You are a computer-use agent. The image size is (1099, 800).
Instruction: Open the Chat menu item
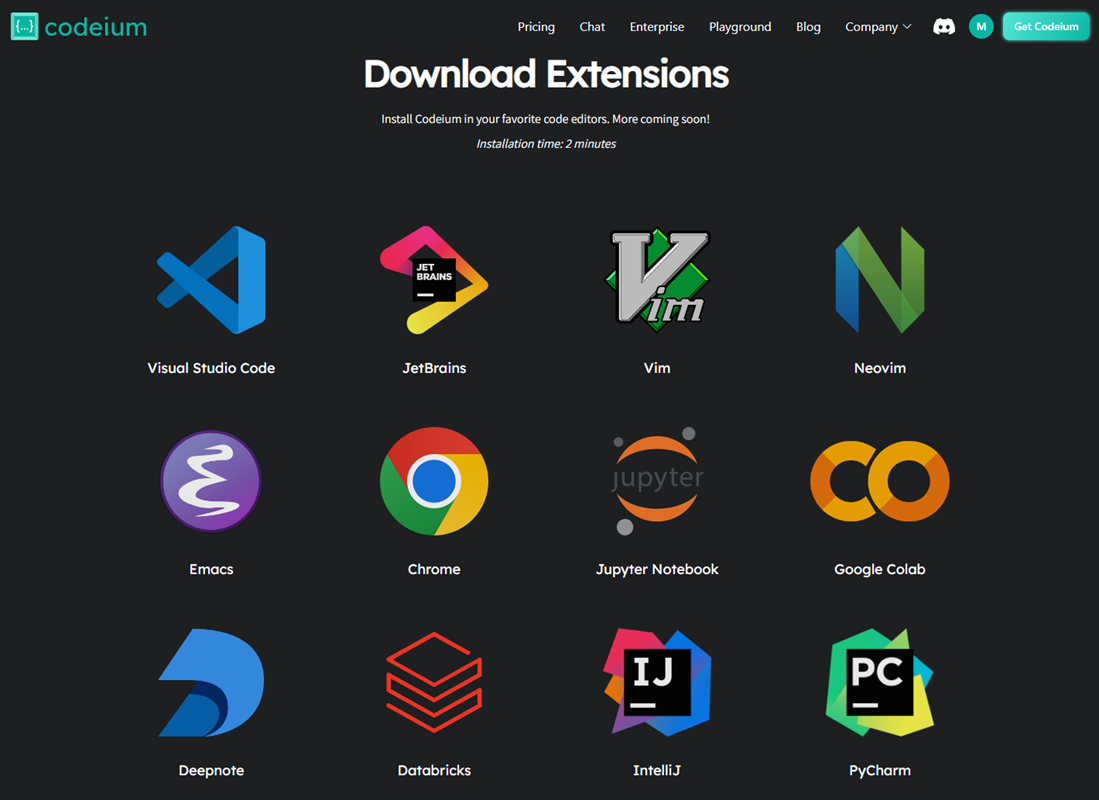592,27
